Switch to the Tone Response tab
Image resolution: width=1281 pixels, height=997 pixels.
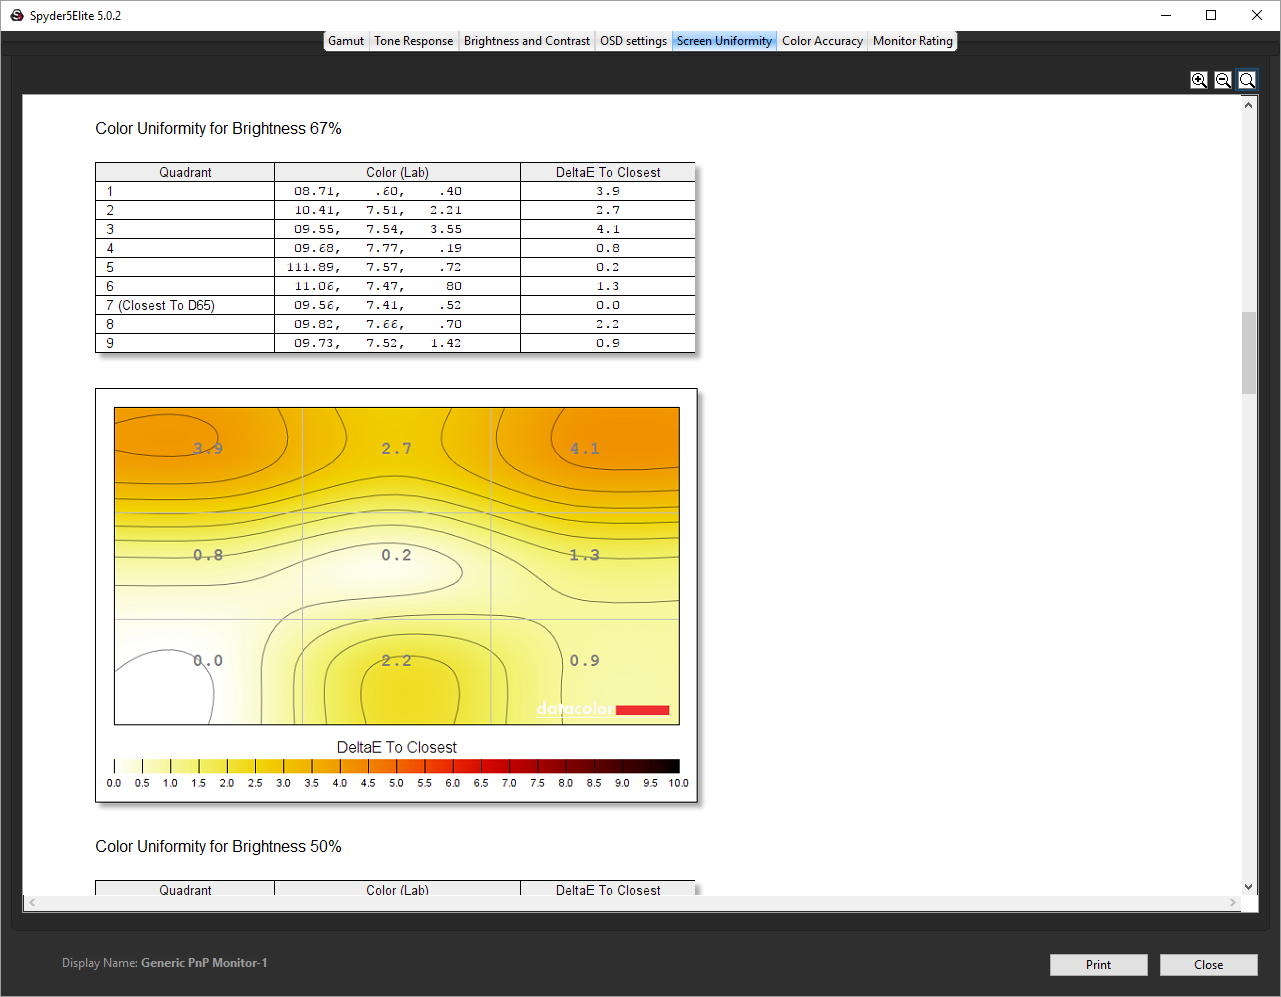pyautogui.click(x=414, y=41)
